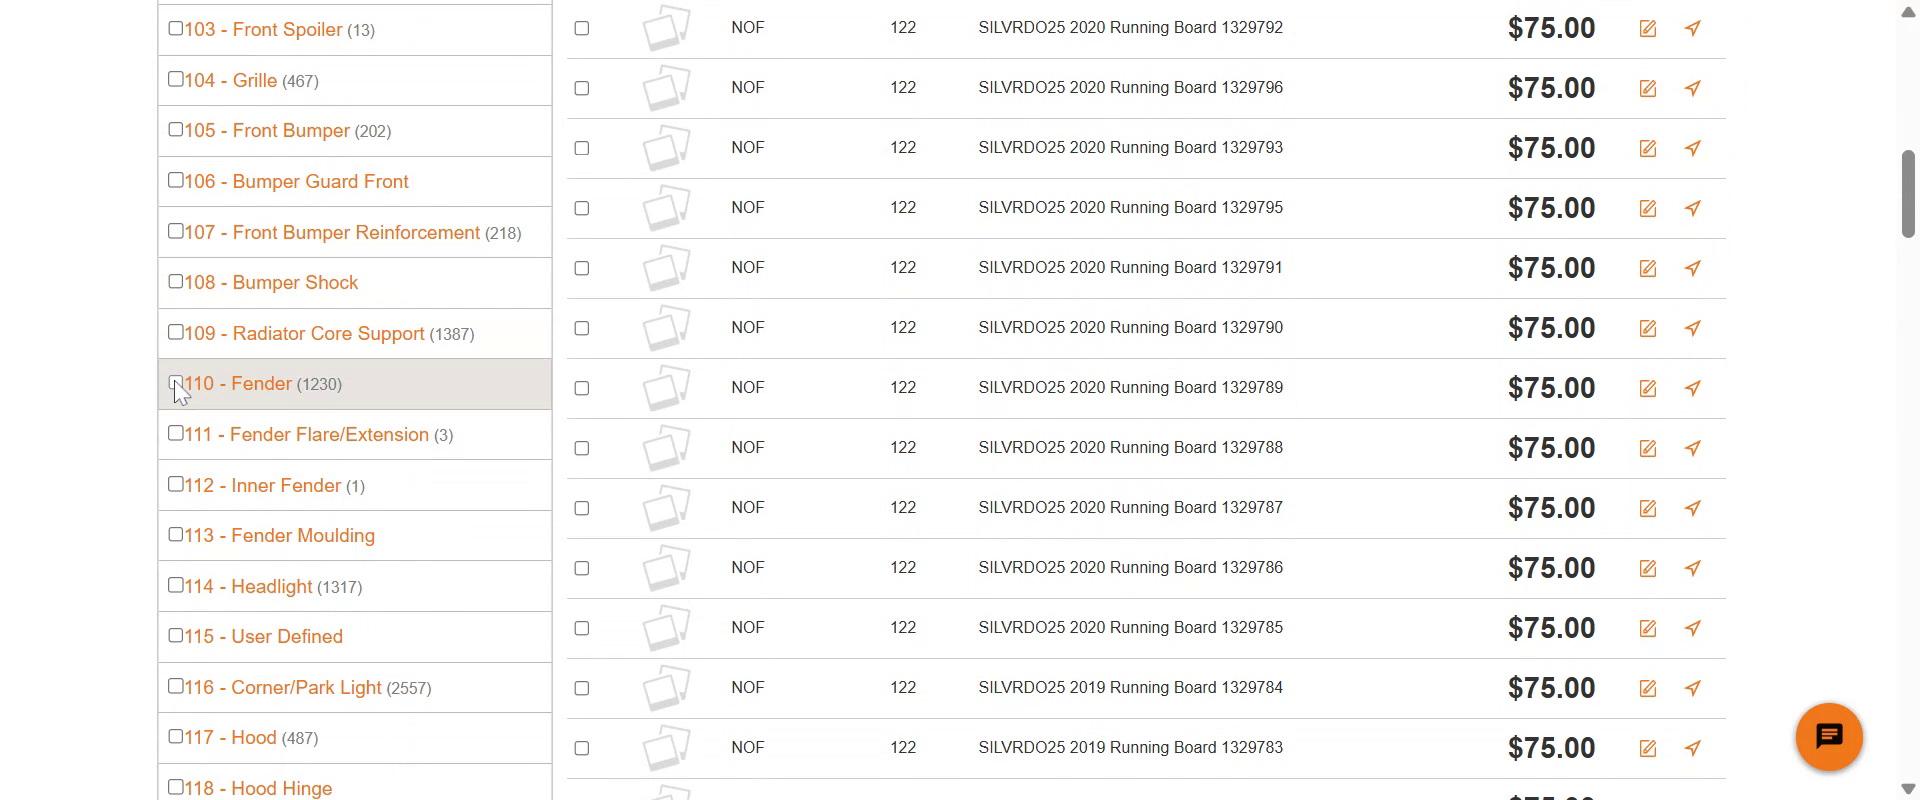The width and height of the screenshot is (1920, 800).
Task: Open the 104 - Grille category link
Action: click(230, 81)
